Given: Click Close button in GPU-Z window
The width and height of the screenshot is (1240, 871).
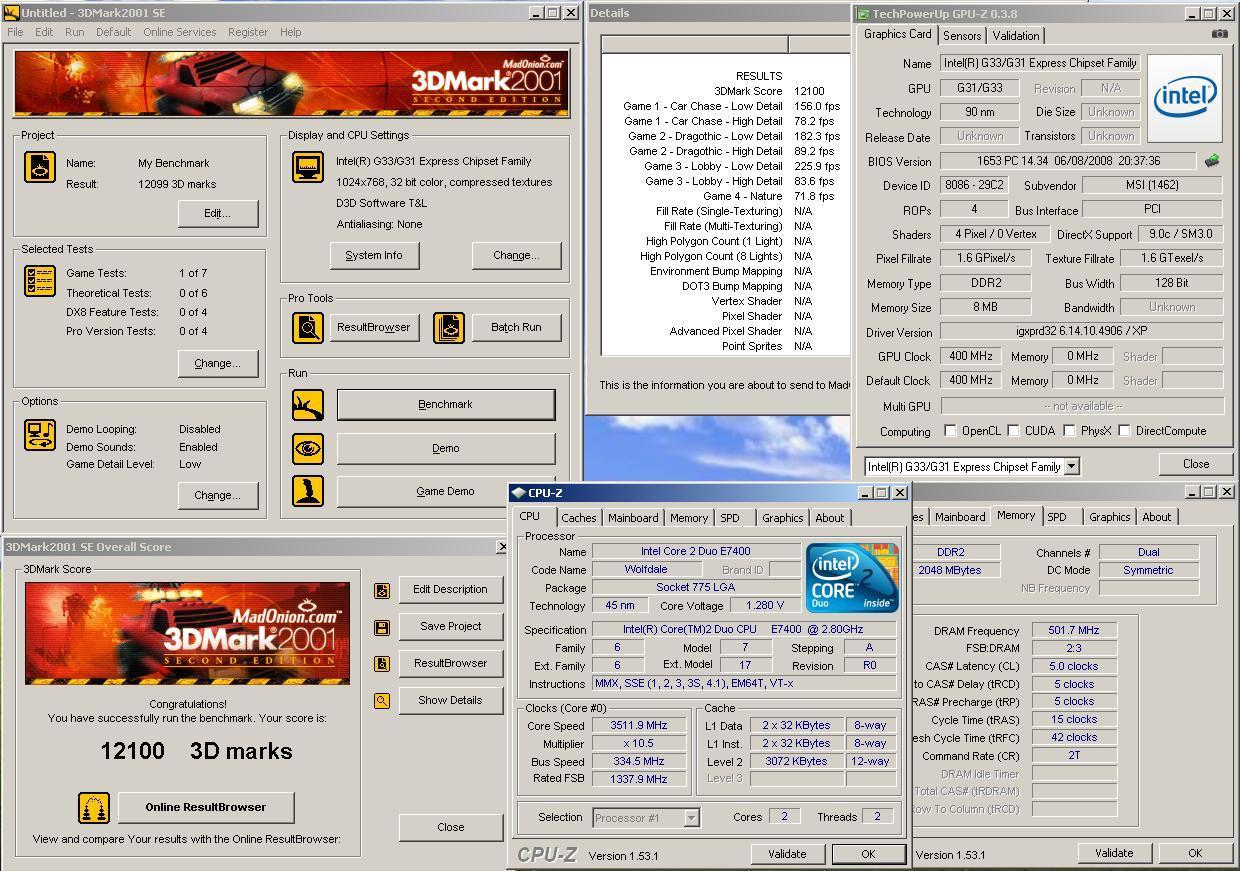Looking at the screenshot, I should [x=1196, y=464].
